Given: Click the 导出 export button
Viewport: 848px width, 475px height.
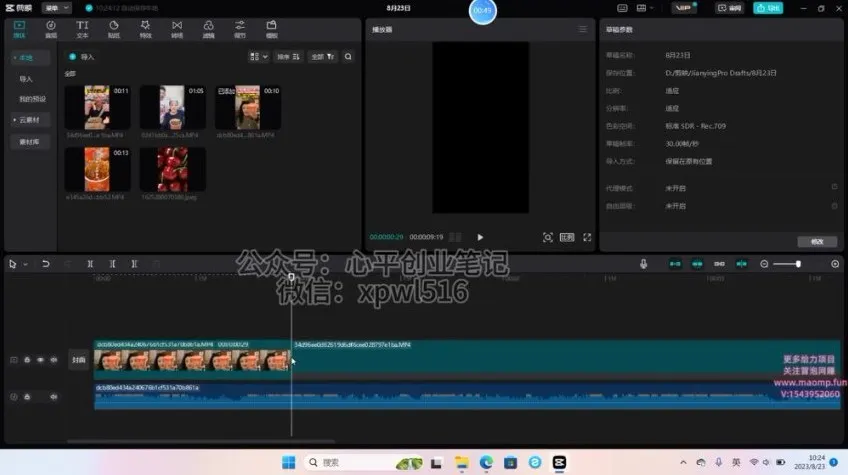Looking at the screenshot, I should pyautogui.click(x=768, y=8).
